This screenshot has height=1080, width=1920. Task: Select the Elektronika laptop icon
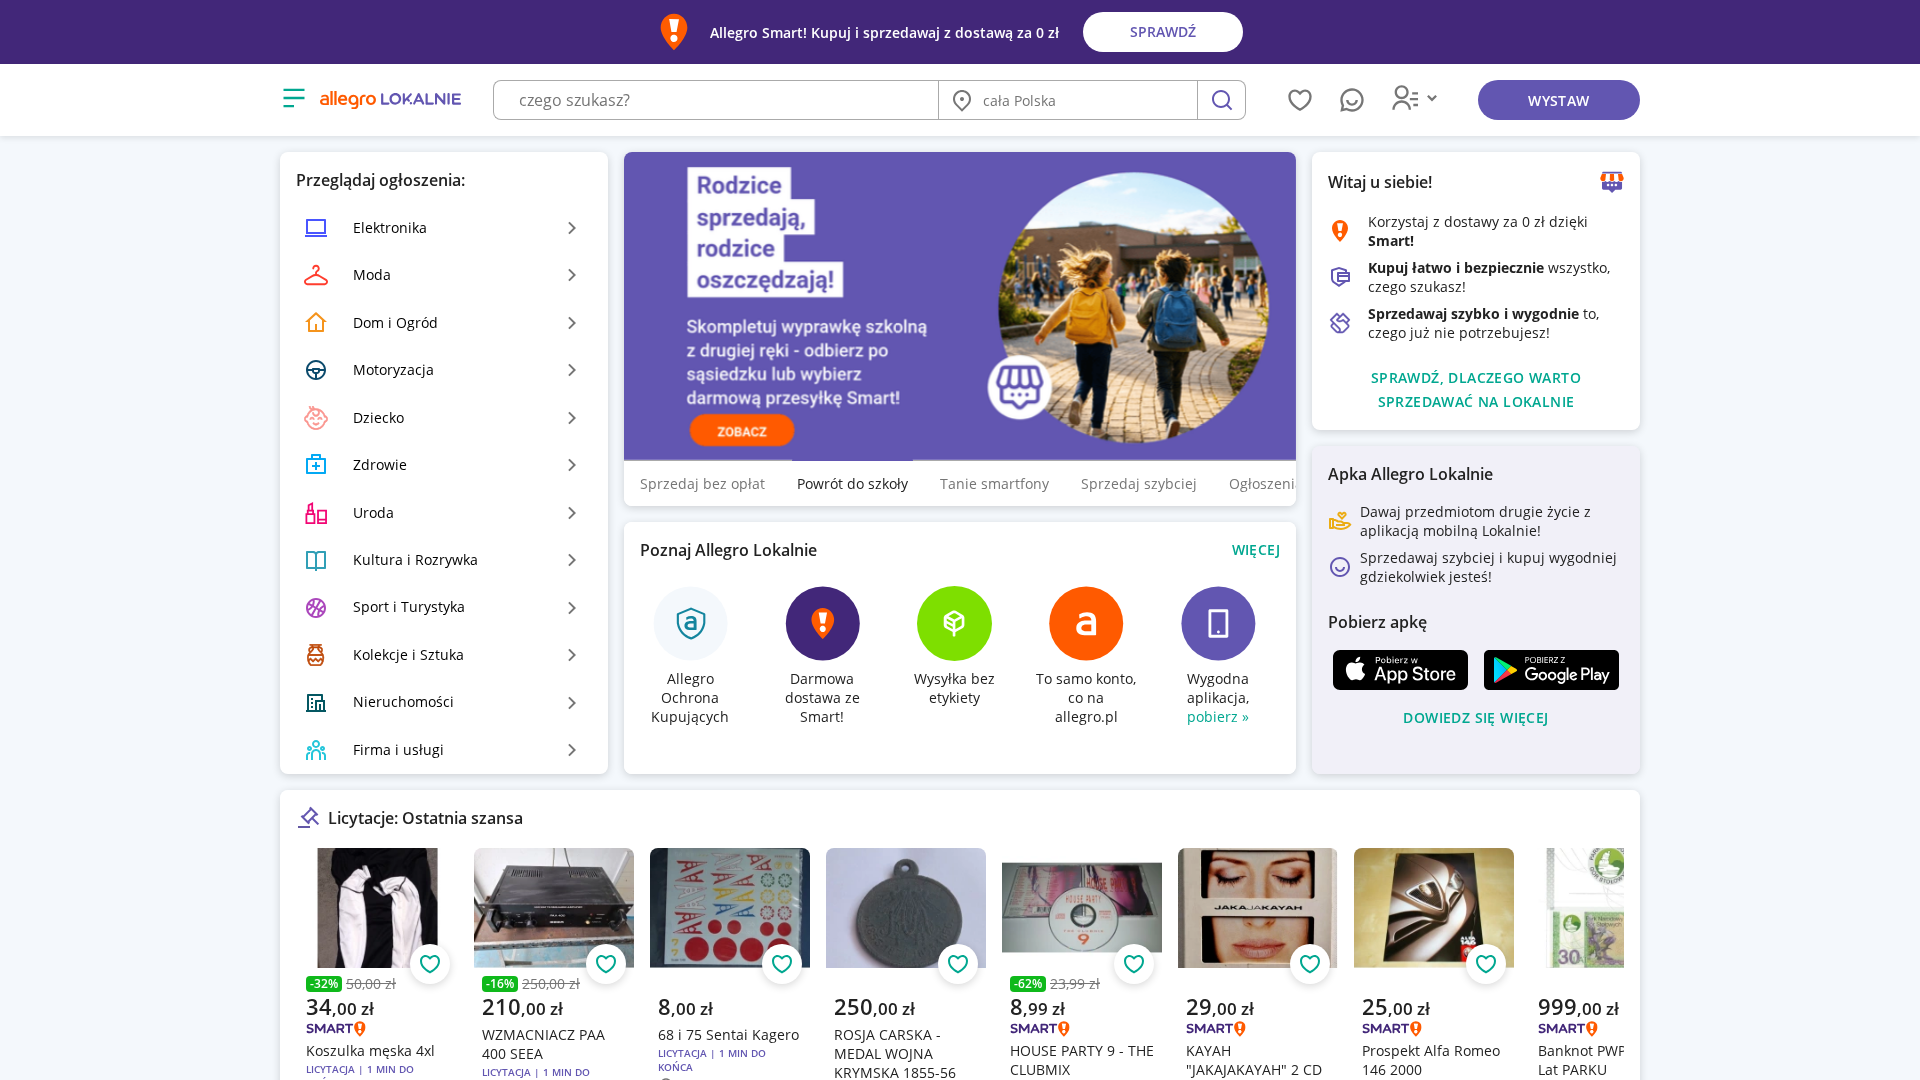pyautogui.click(x=316, y=228)
